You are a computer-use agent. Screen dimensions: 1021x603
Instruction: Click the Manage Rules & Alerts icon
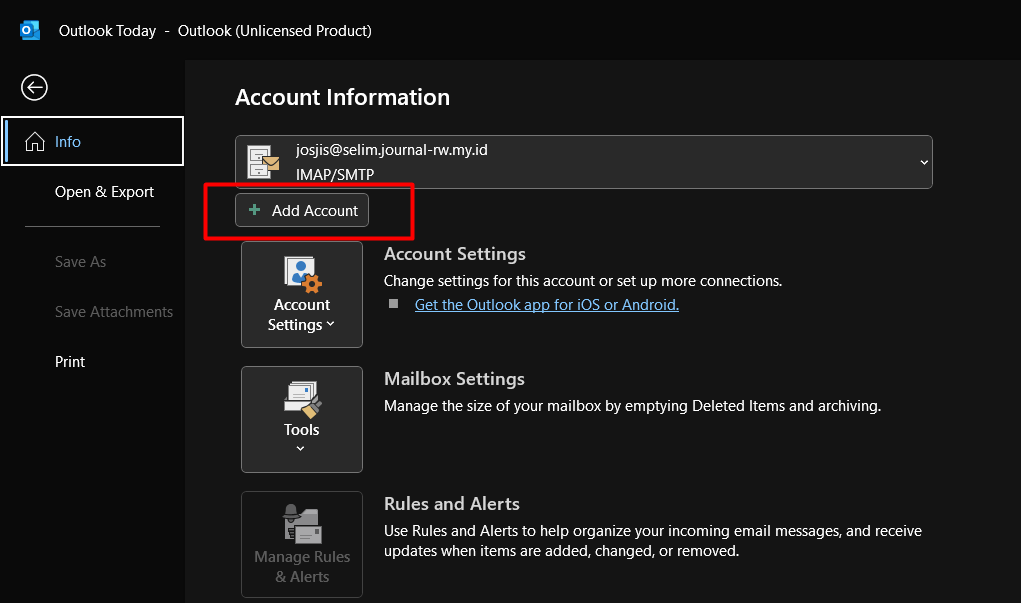click(302, 524)
